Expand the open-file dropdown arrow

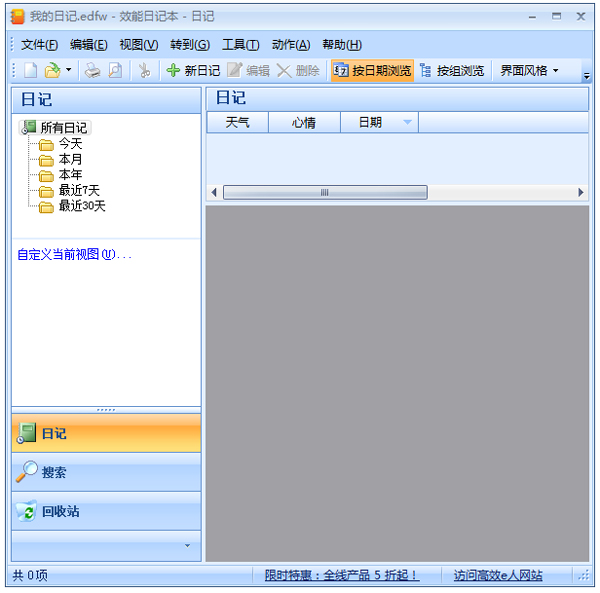68,70
